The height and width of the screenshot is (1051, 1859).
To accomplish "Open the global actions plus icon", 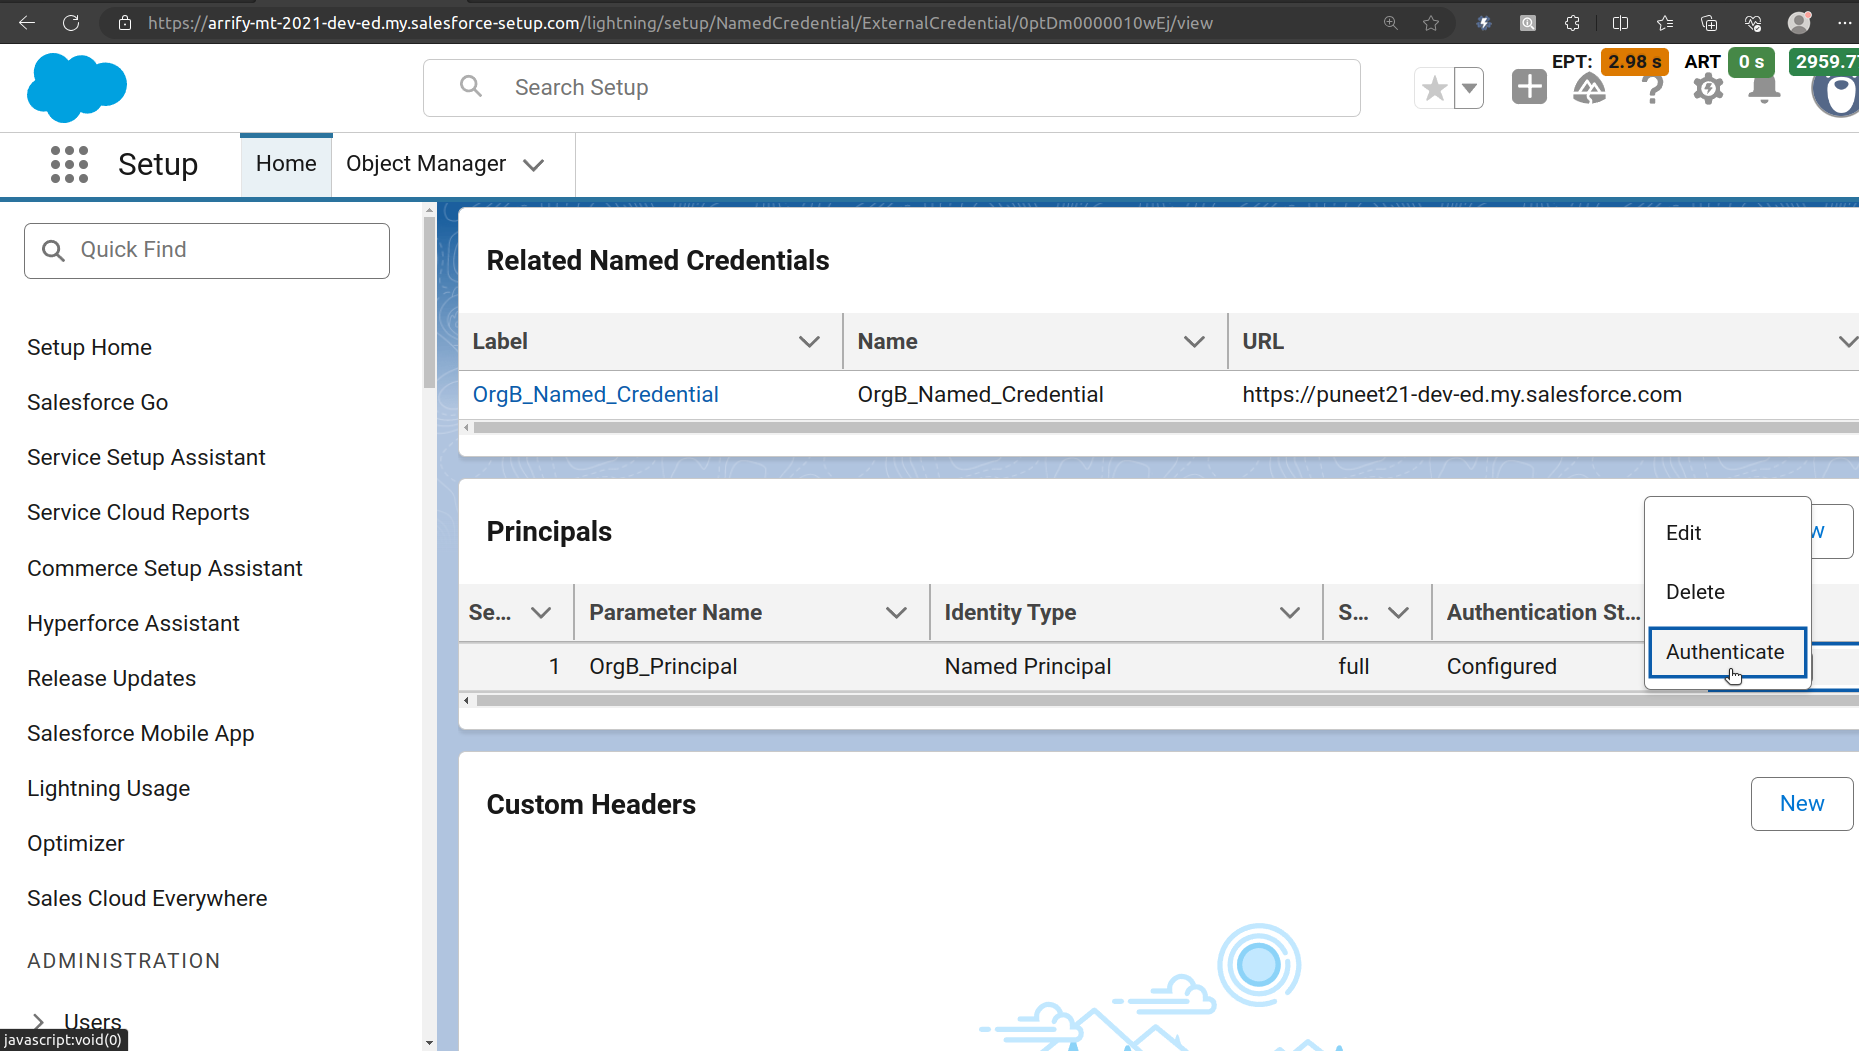I will [x=1528, y=87].
